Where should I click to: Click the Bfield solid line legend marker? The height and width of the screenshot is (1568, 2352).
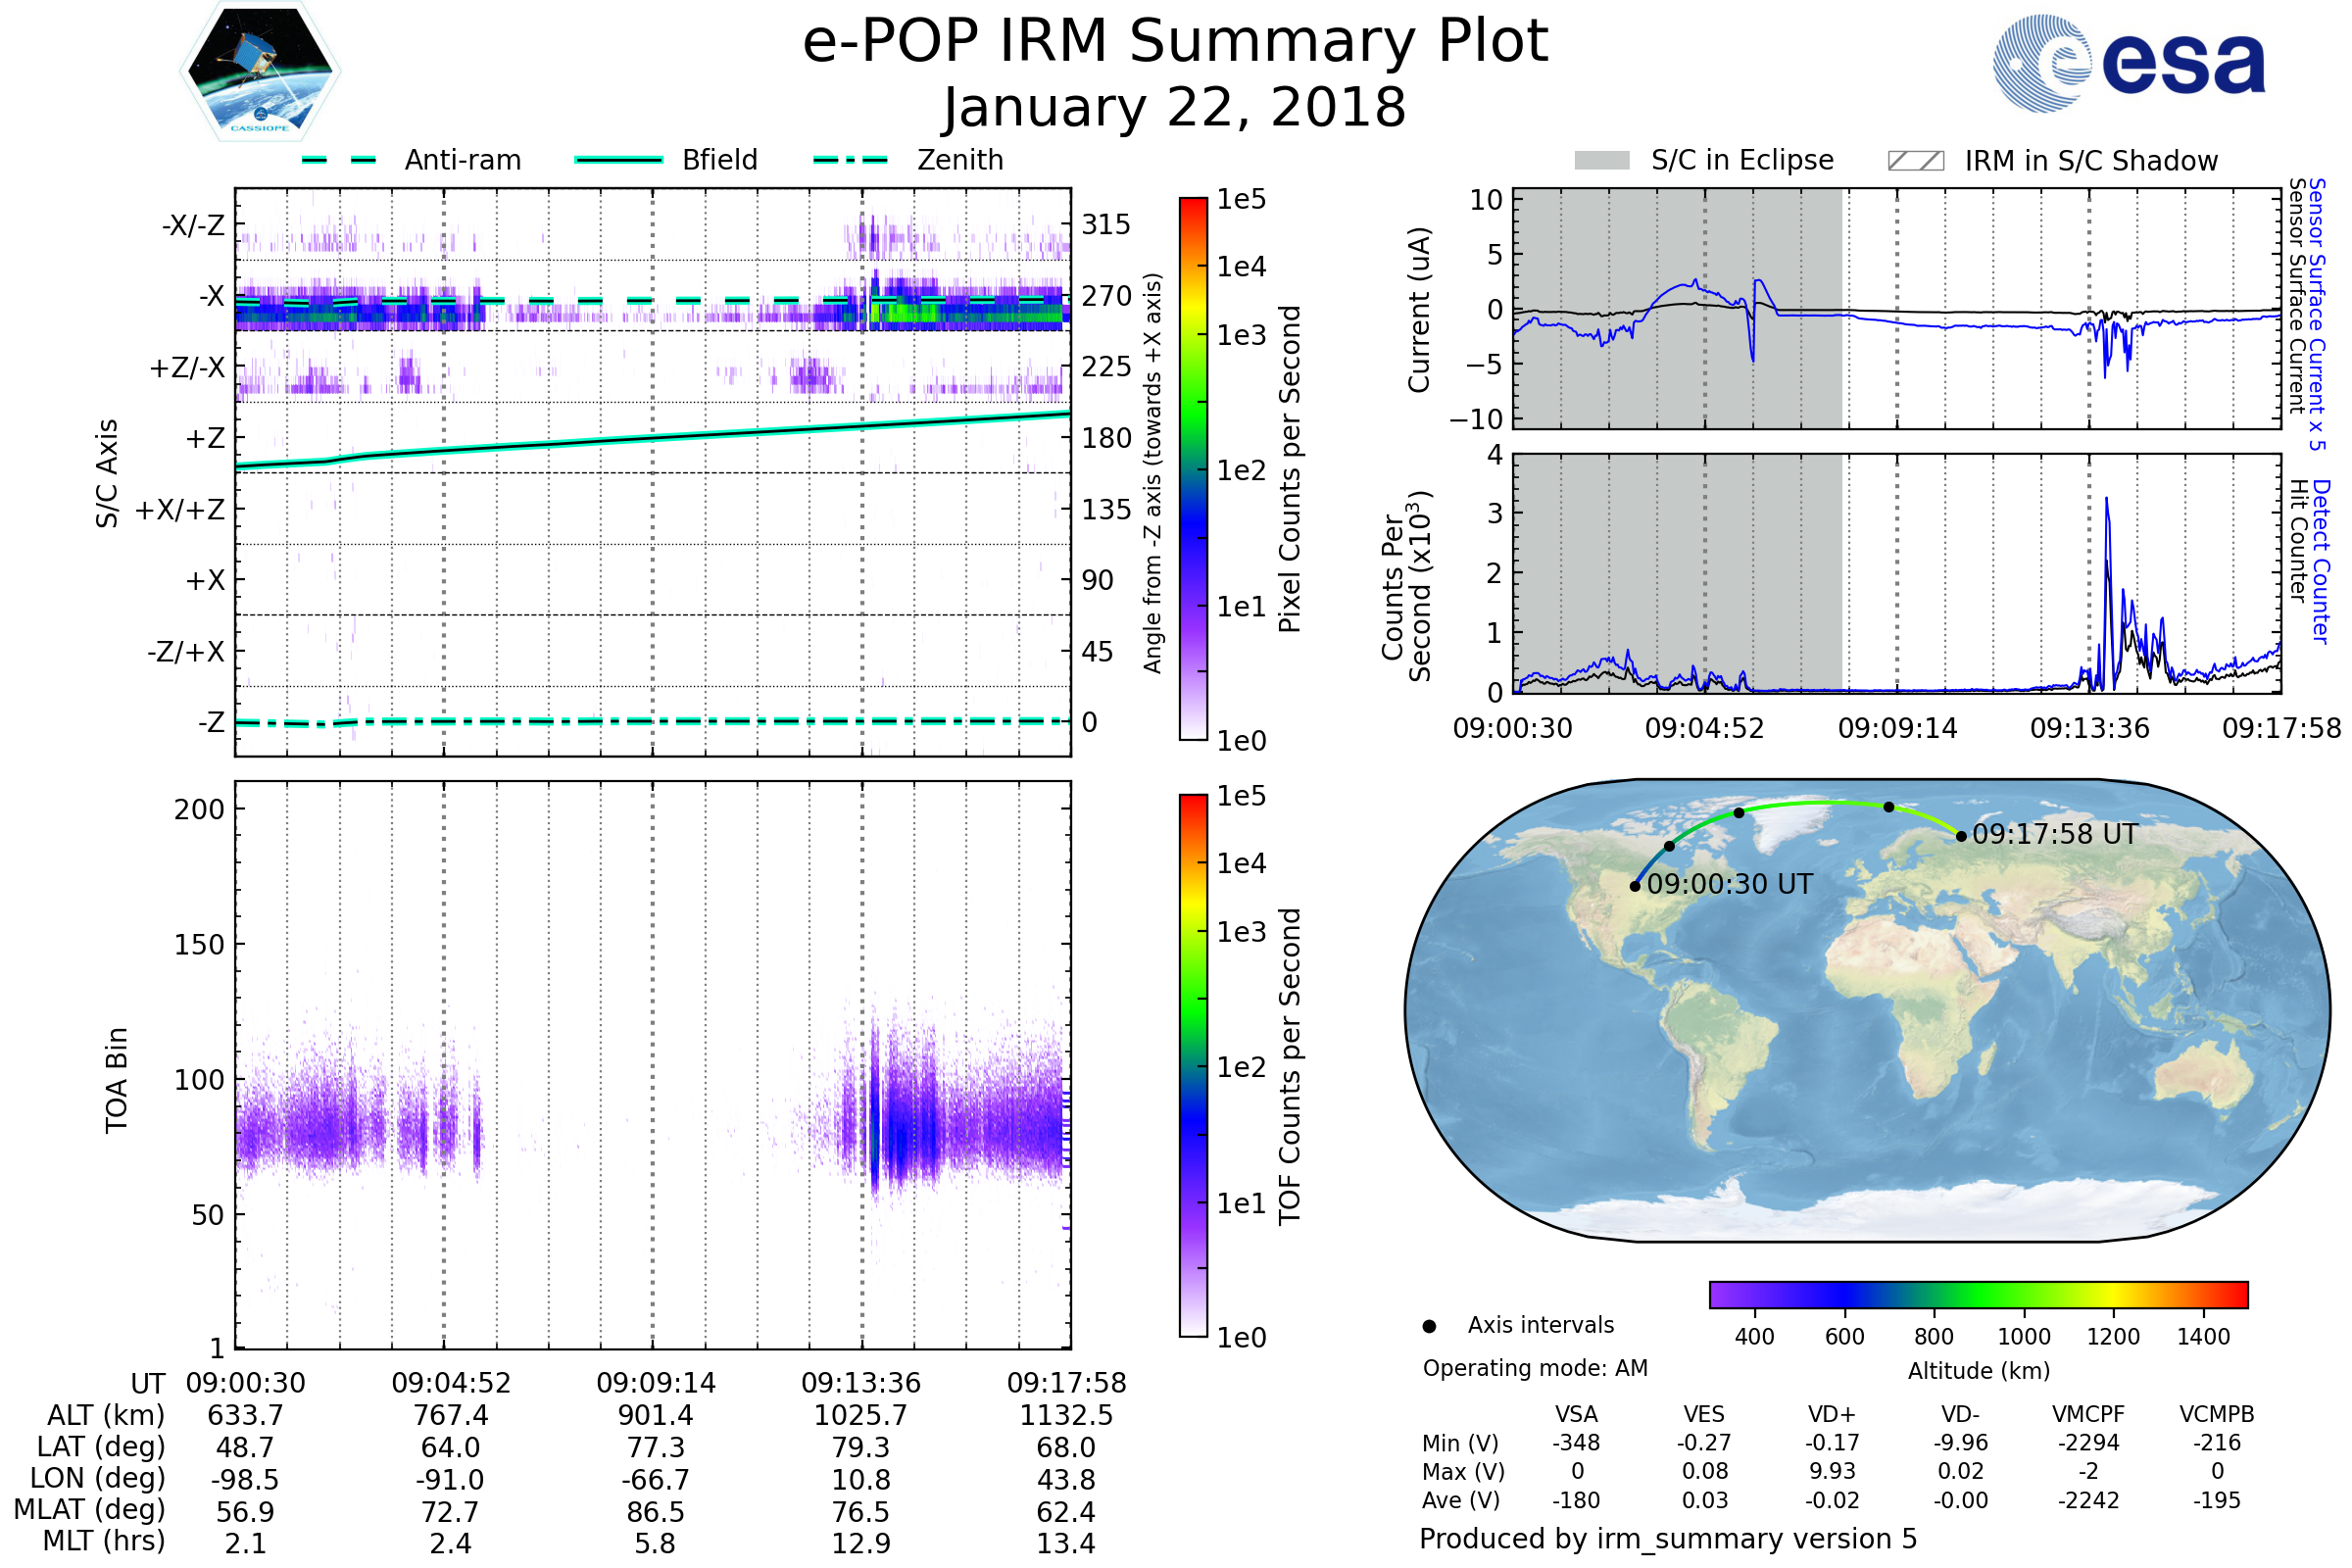(x=618, y=160)
